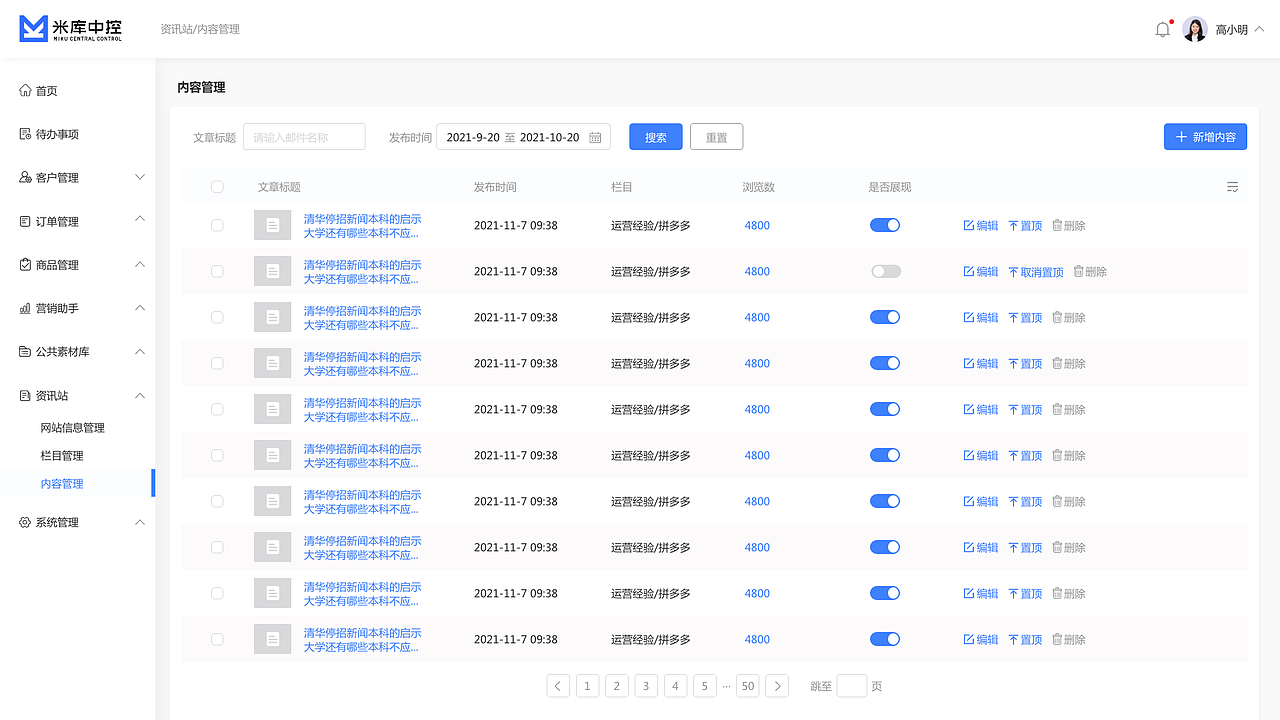Go to 首页 via its house icon
The height and width of the screenshot is (720, 1280).
click(x=25, y=91)
